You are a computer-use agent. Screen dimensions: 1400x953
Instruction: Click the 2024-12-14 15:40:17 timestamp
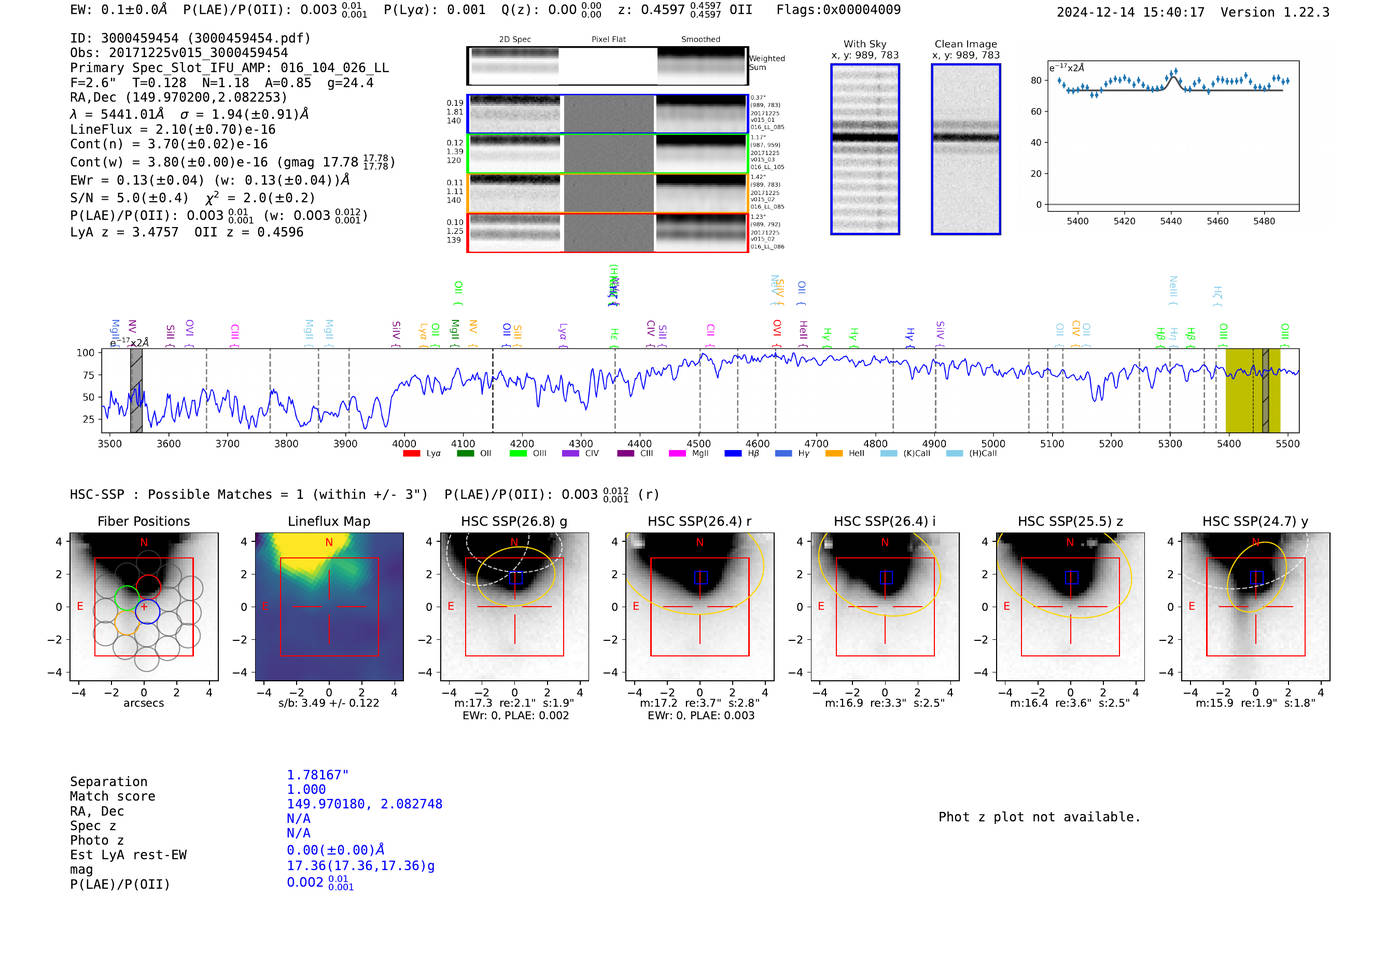pyautogui.click(x=1130, y=12)
